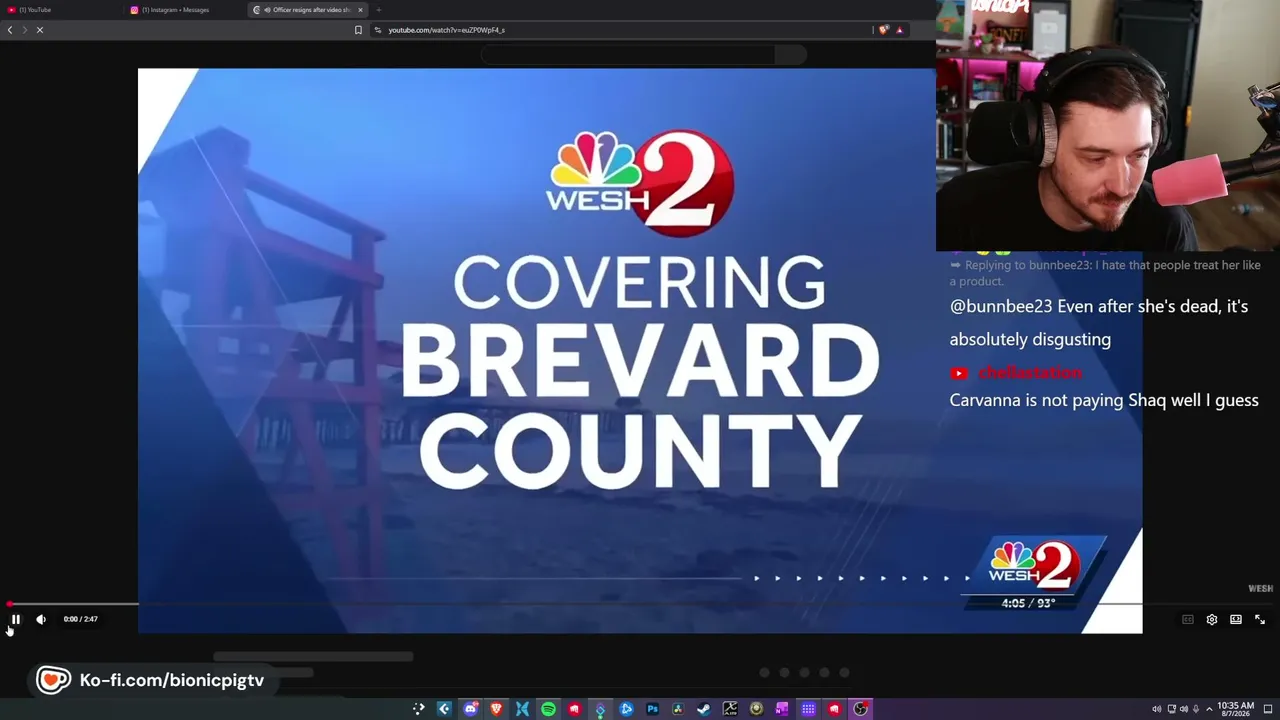The height and width of the screenshot is (720, 1280).
Task: Go back to previous page
Action: [10, 30]
